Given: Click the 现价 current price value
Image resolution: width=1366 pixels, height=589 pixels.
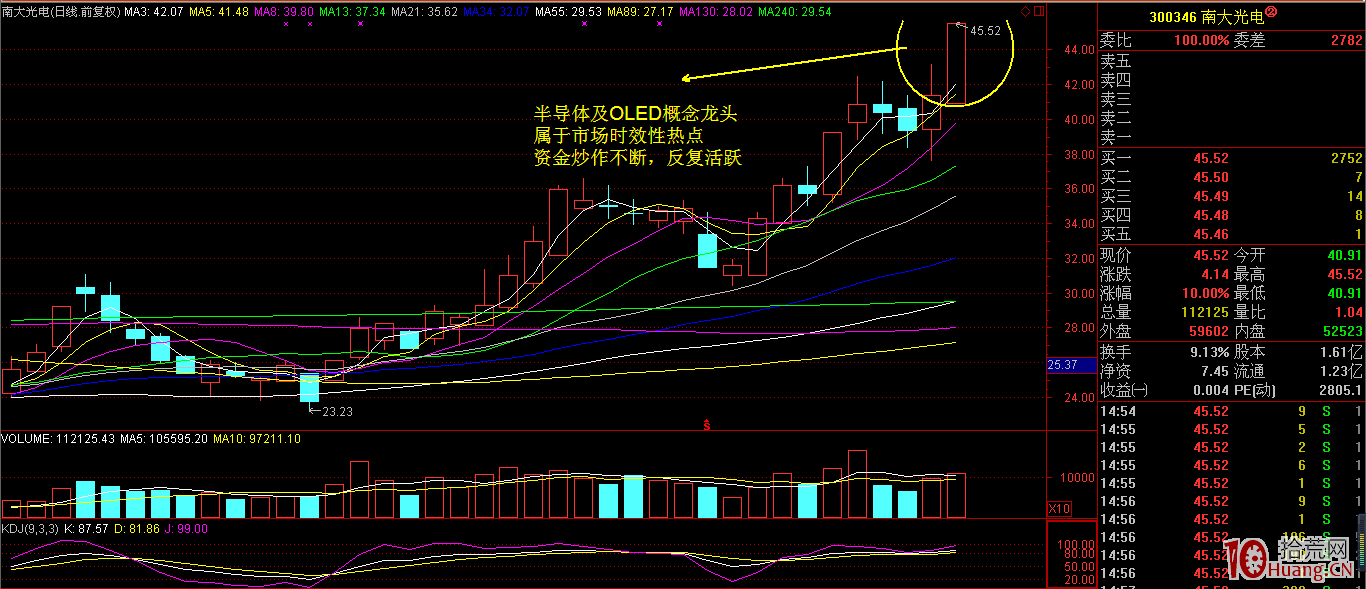Looking at the screenshot, I should click(1210, 255).
